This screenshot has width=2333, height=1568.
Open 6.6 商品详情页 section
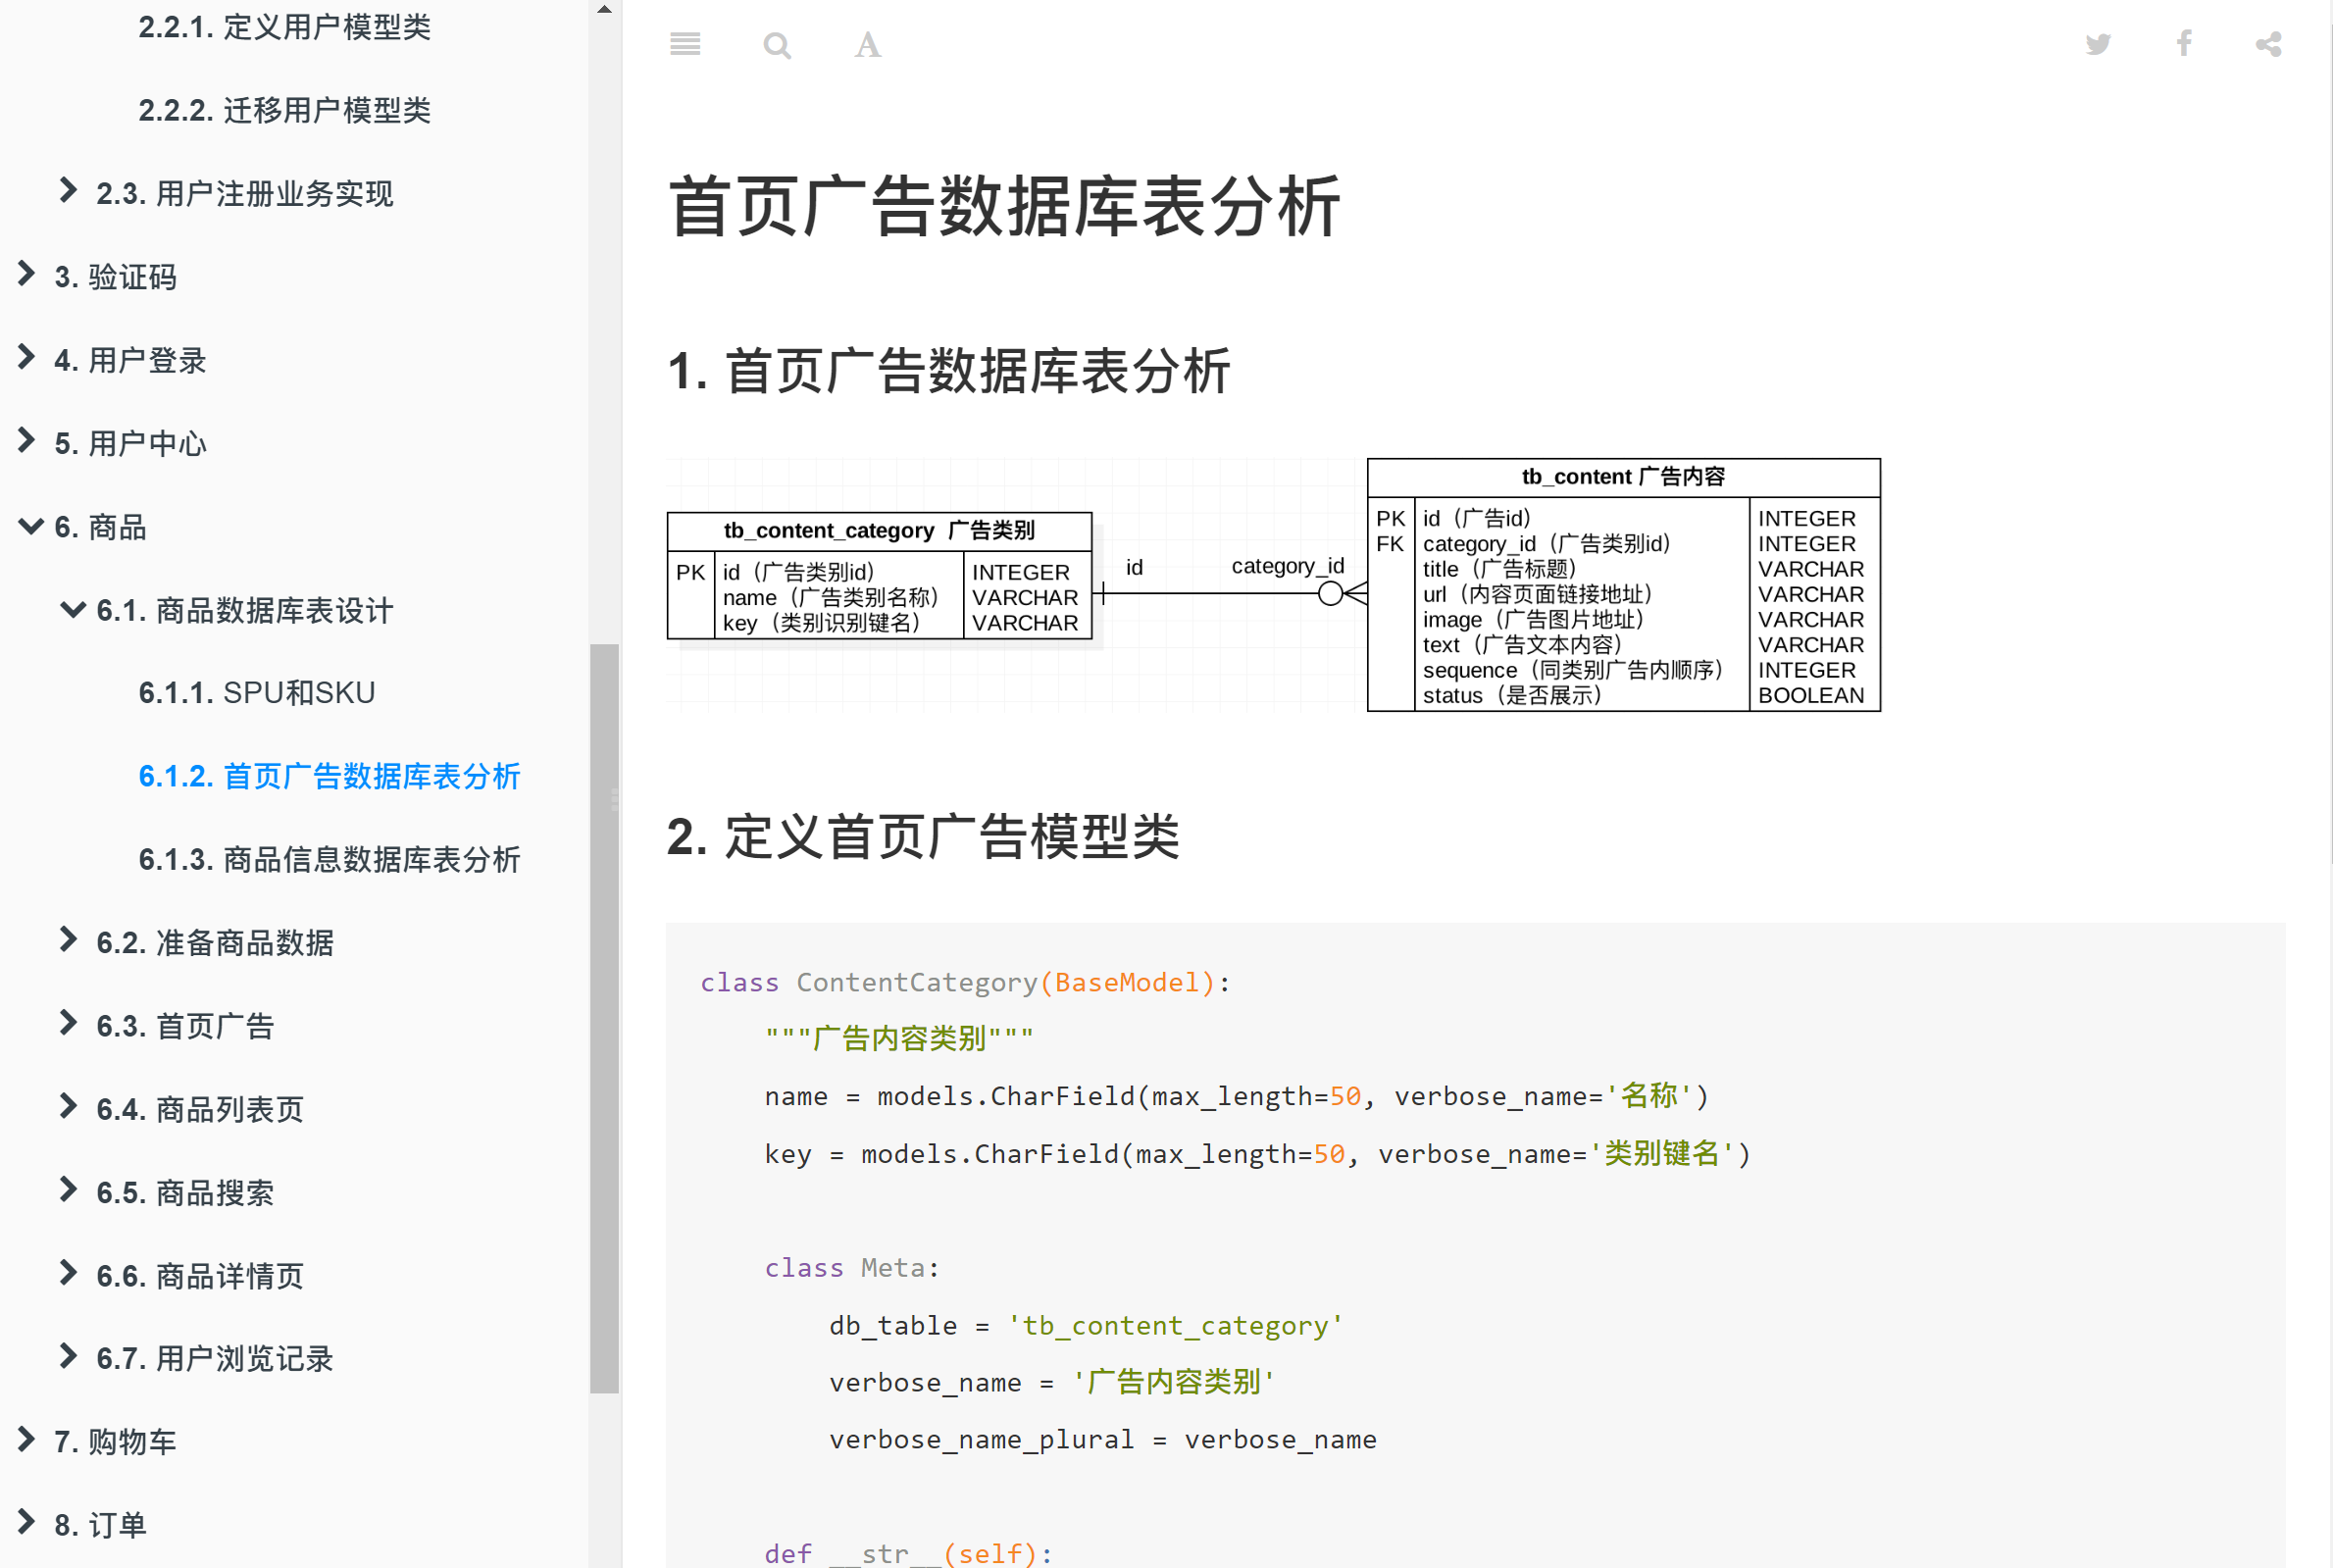click(199, 1276)
